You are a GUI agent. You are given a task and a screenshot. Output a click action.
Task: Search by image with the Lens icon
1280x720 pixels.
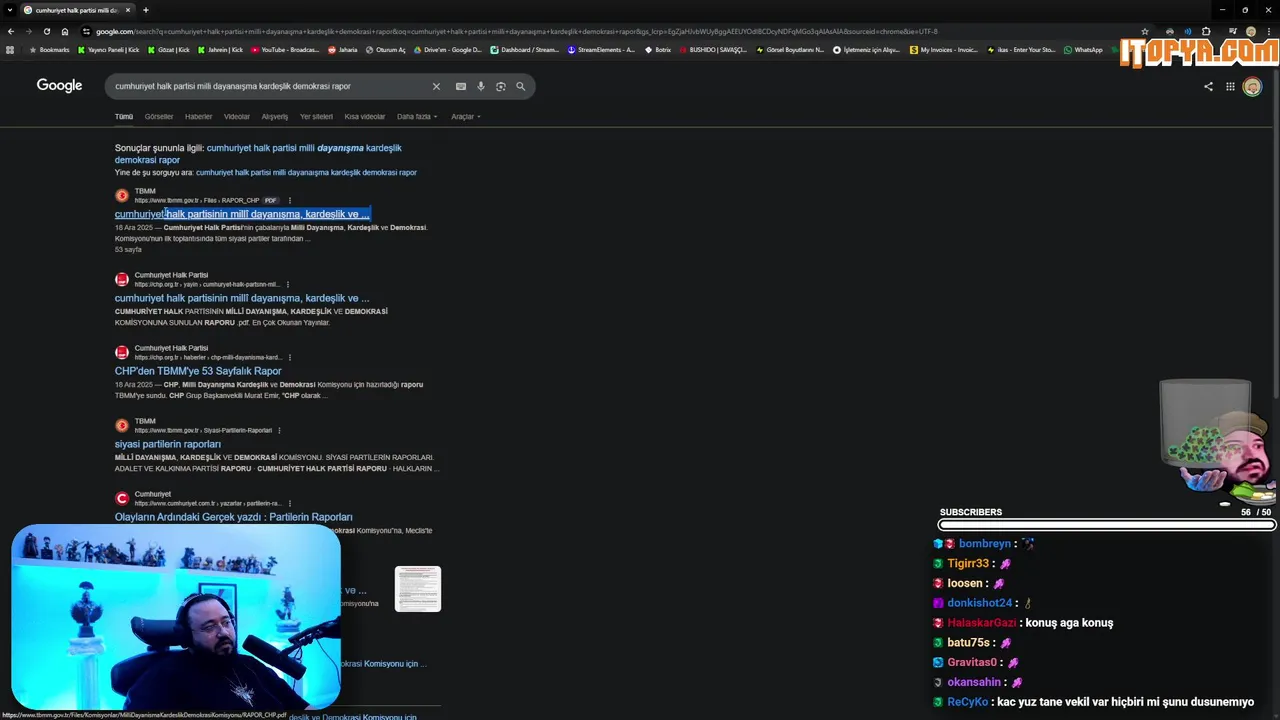(x=501, y=86)
